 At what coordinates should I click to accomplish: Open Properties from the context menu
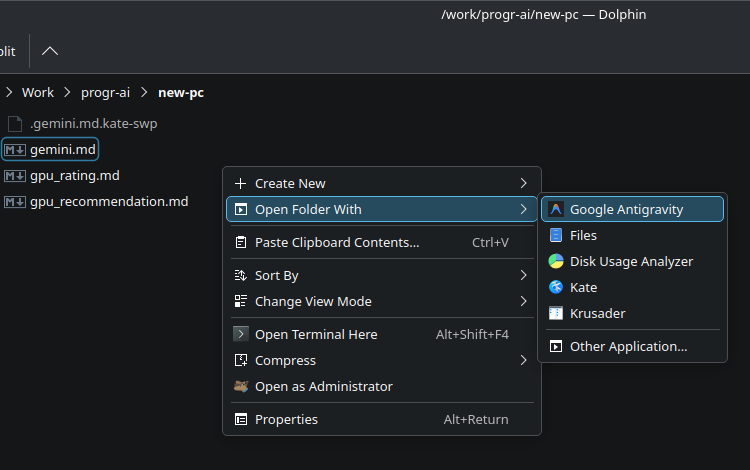coord(286,420)
